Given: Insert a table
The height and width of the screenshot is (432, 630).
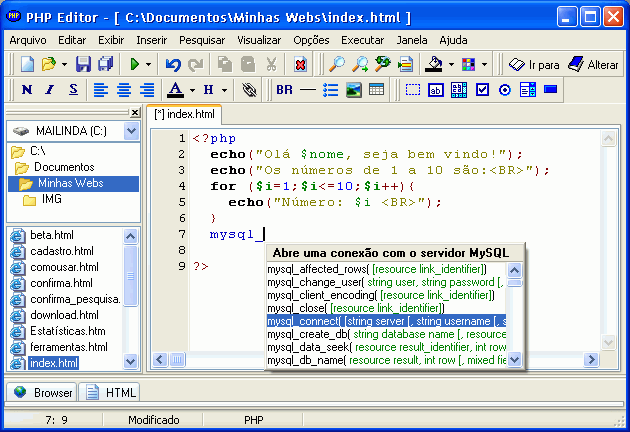Looking at the screenshot, I should pyautogui.click(x=376, y=89).
